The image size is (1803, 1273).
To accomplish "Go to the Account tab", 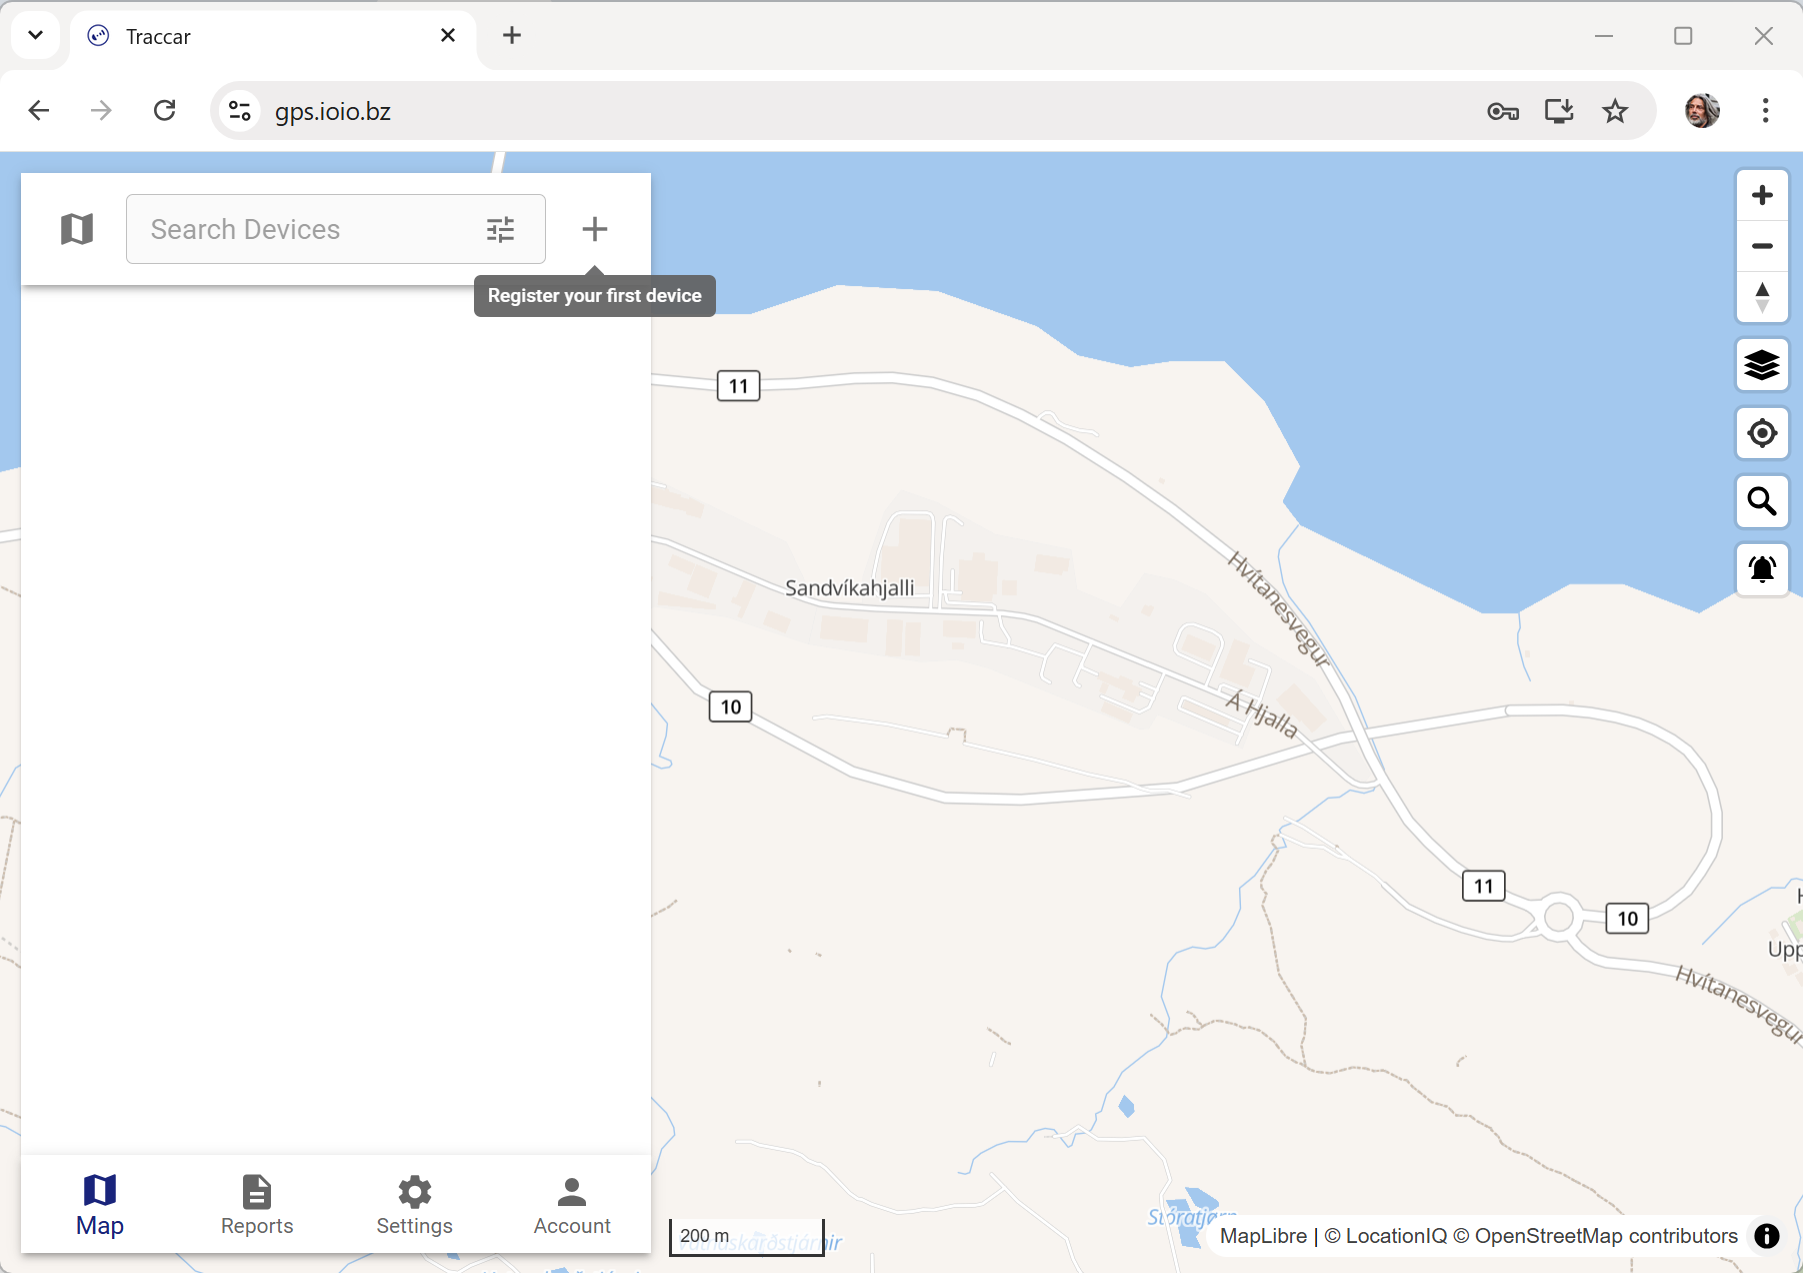I will pyautogui.click(x=572, y=1204).
